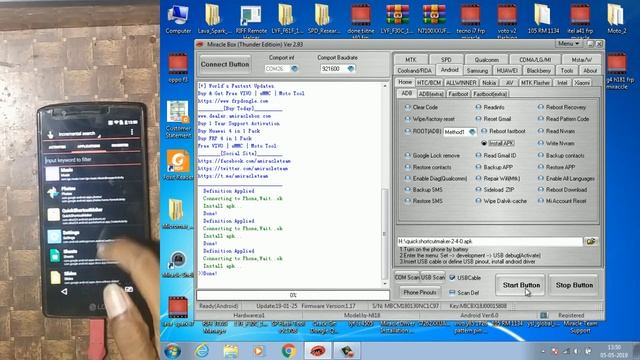Click the taskbar clock showing date
This screenshot has height=360, width=640.
(613, 351)
